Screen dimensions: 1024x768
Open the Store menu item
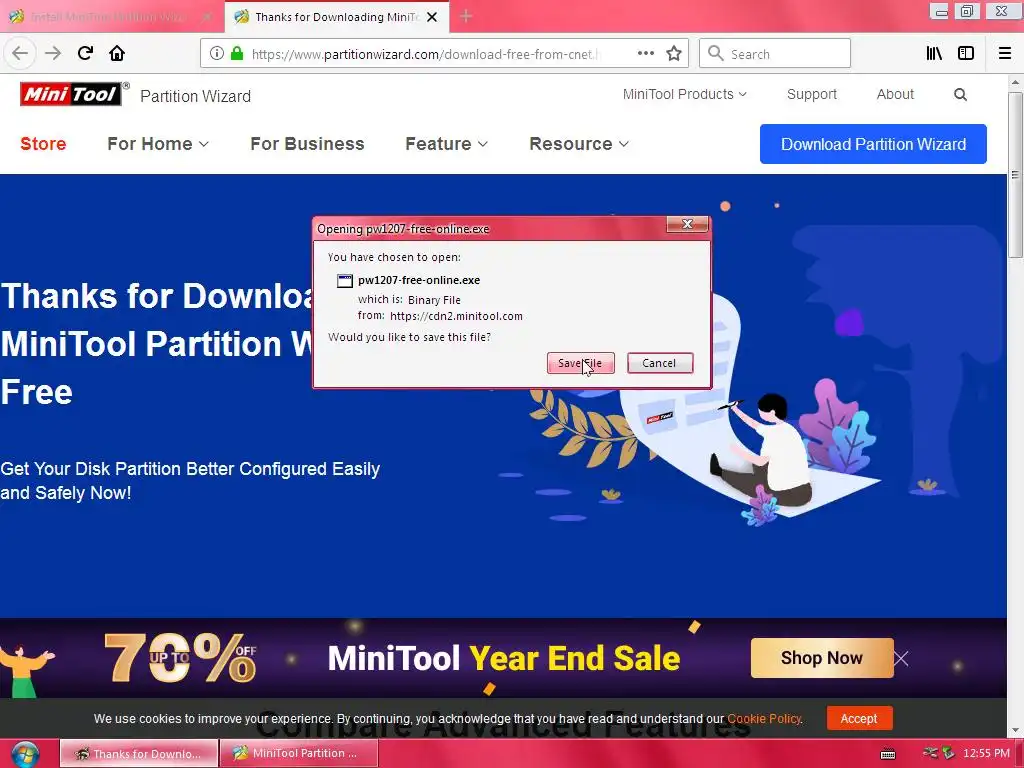pyautogui.click(x=43, y=144)
